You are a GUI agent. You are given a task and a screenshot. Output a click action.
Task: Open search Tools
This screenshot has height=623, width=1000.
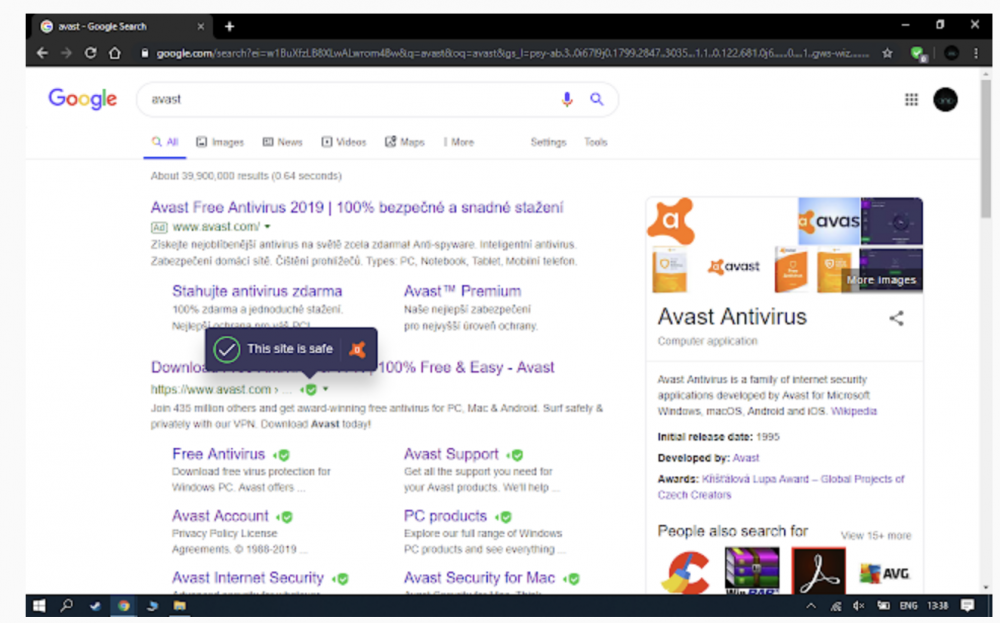point(596,142)
